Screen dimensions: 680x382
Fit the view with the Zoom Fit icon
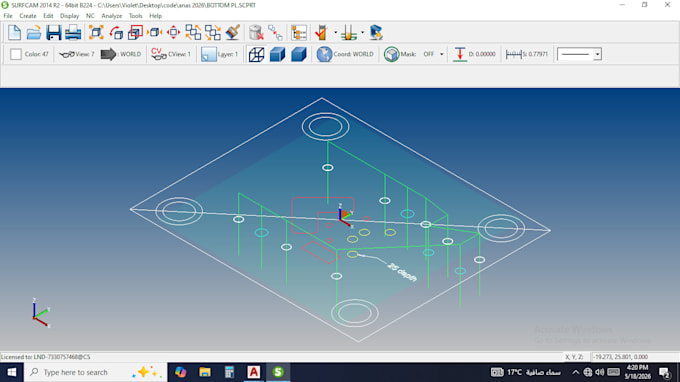coord(96,33)
